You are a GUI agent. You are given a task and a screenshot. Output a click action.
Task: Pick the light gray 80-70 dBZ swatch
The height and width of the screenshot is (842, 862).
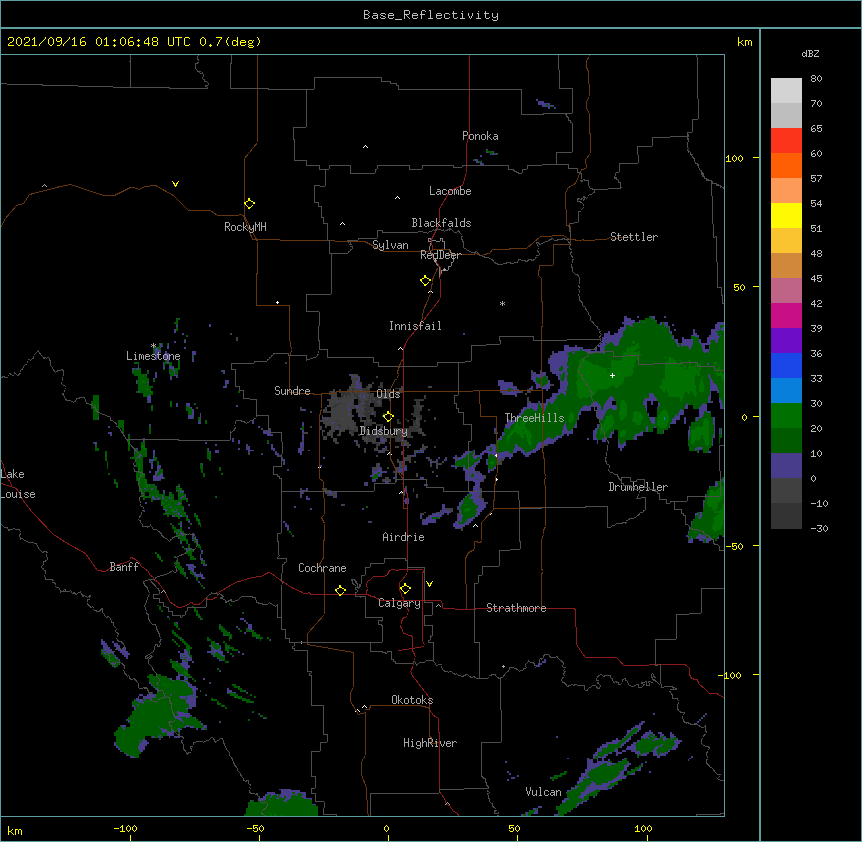[x=786, y=91]
